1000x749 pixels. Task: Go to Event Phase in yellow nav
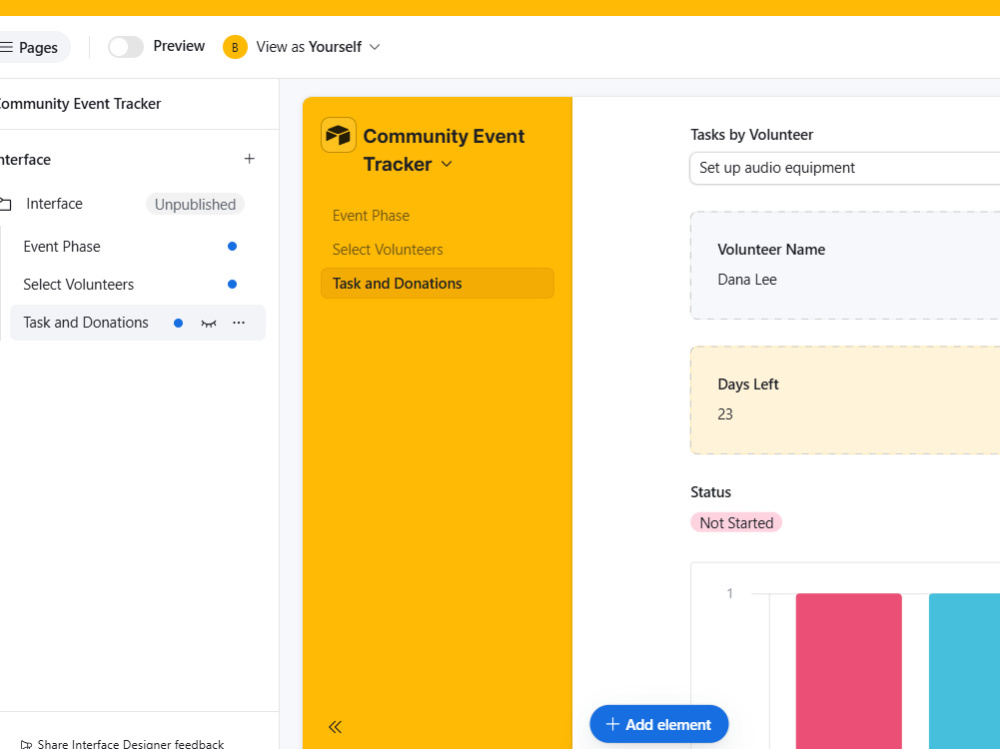point(371,216)
